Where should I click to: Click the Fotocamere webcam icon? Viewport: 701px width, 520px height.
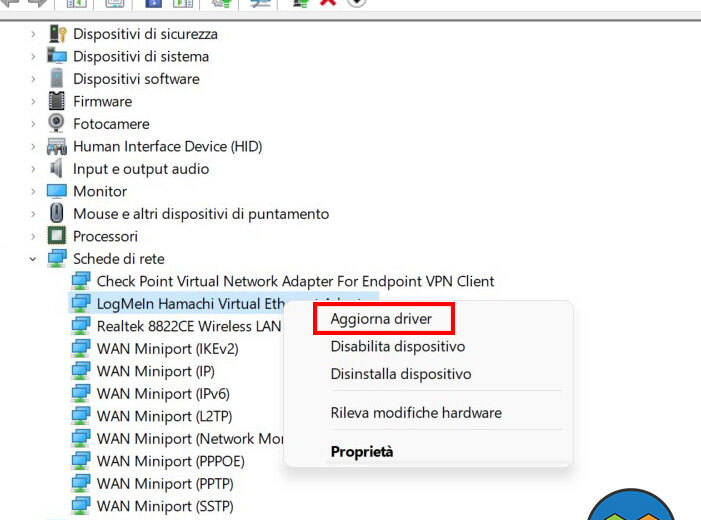pyautogui.click(x=57, y=124)
